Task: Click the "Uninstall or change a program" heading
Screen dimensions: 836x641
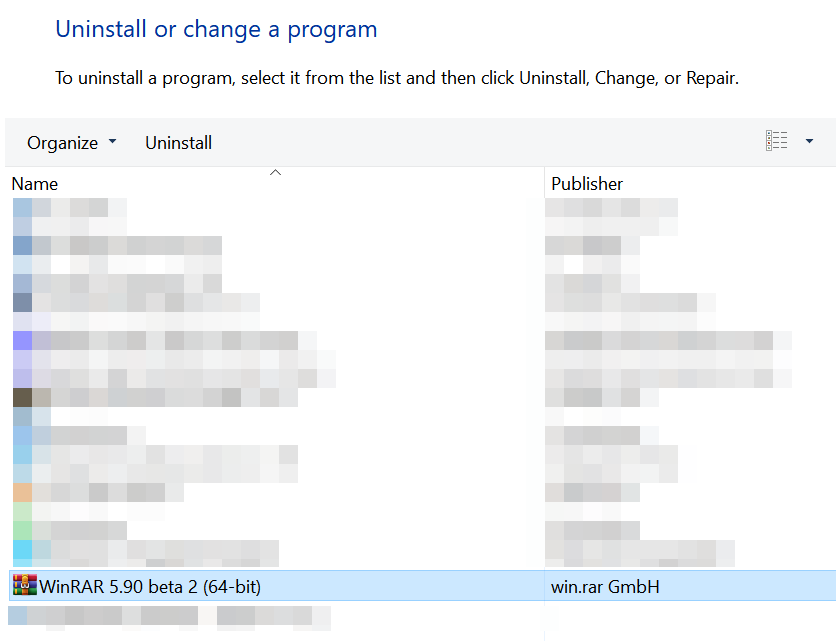Action: (216, 29)
